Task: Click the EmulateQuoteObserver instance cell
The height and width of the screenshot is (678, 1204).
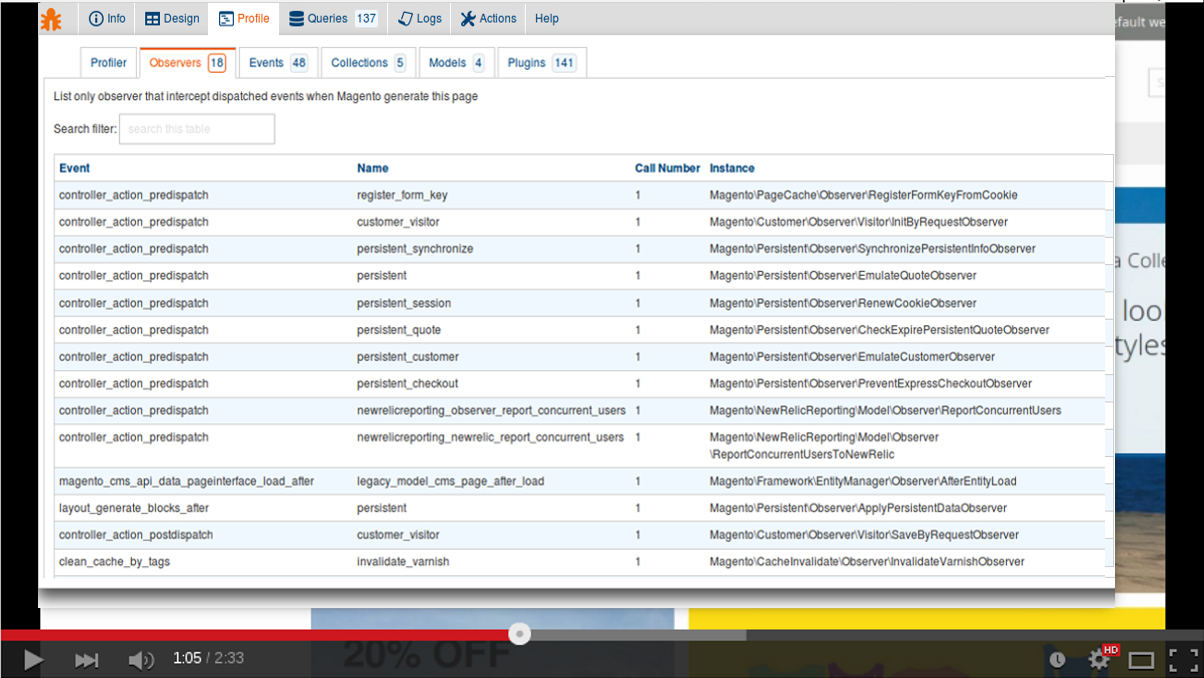Action: coord(843,276)
